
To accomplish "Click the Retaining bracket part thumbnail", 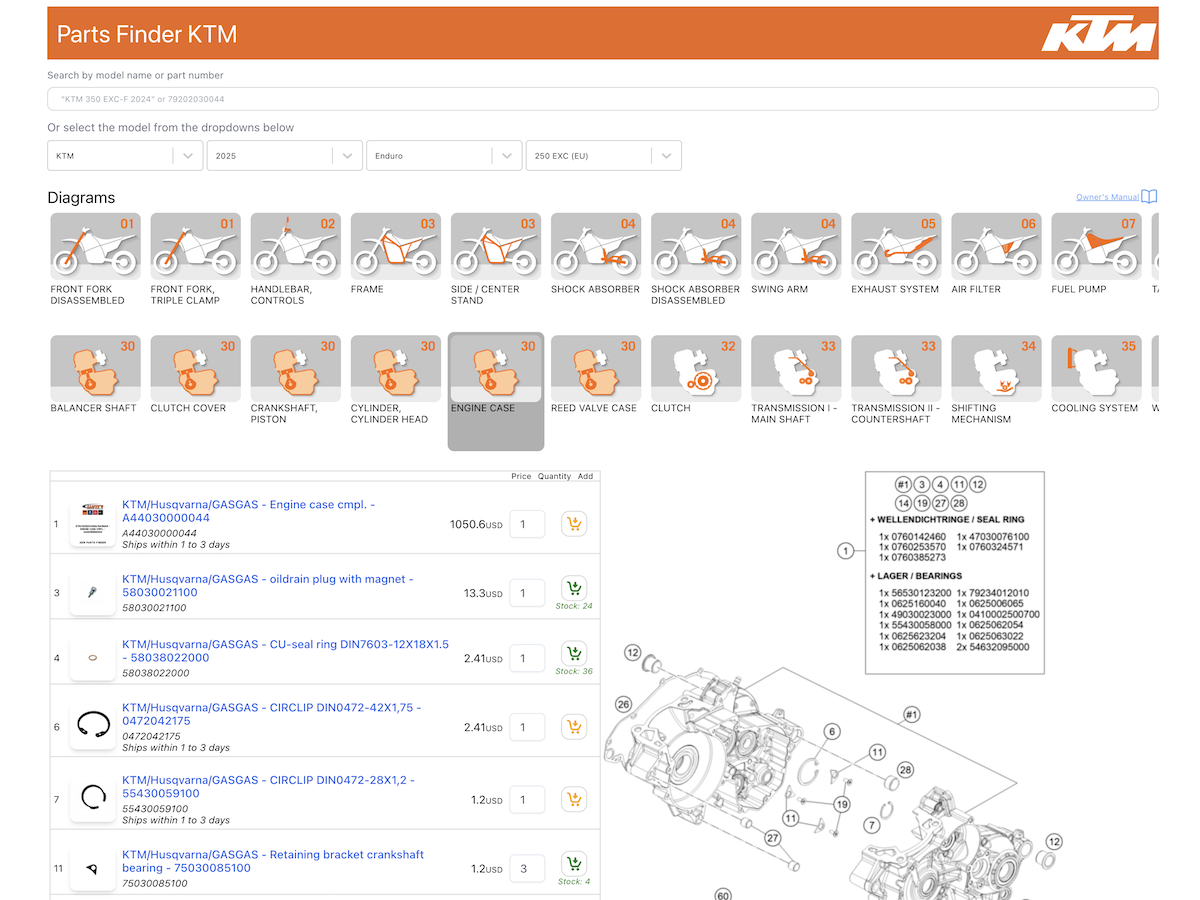I will (x=92, y=869).
